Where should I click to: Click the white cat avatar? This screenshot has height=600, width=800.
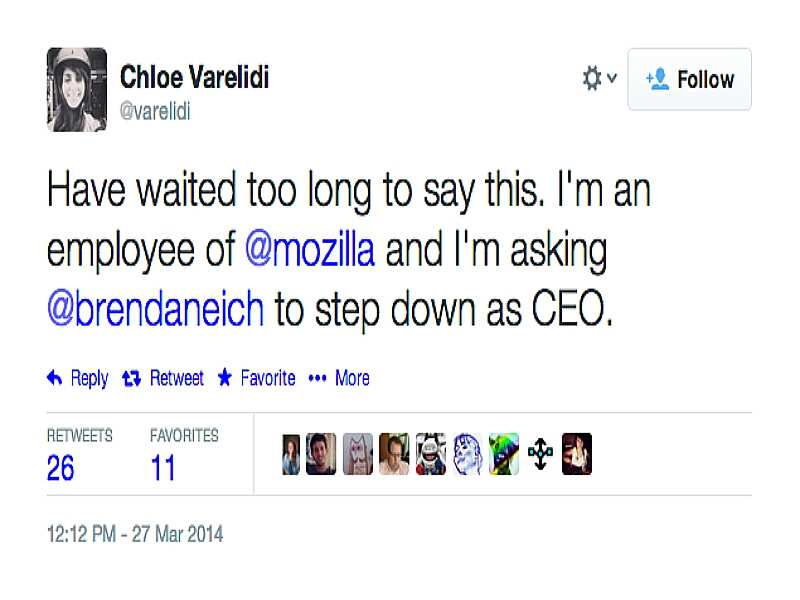coord(358,454)
